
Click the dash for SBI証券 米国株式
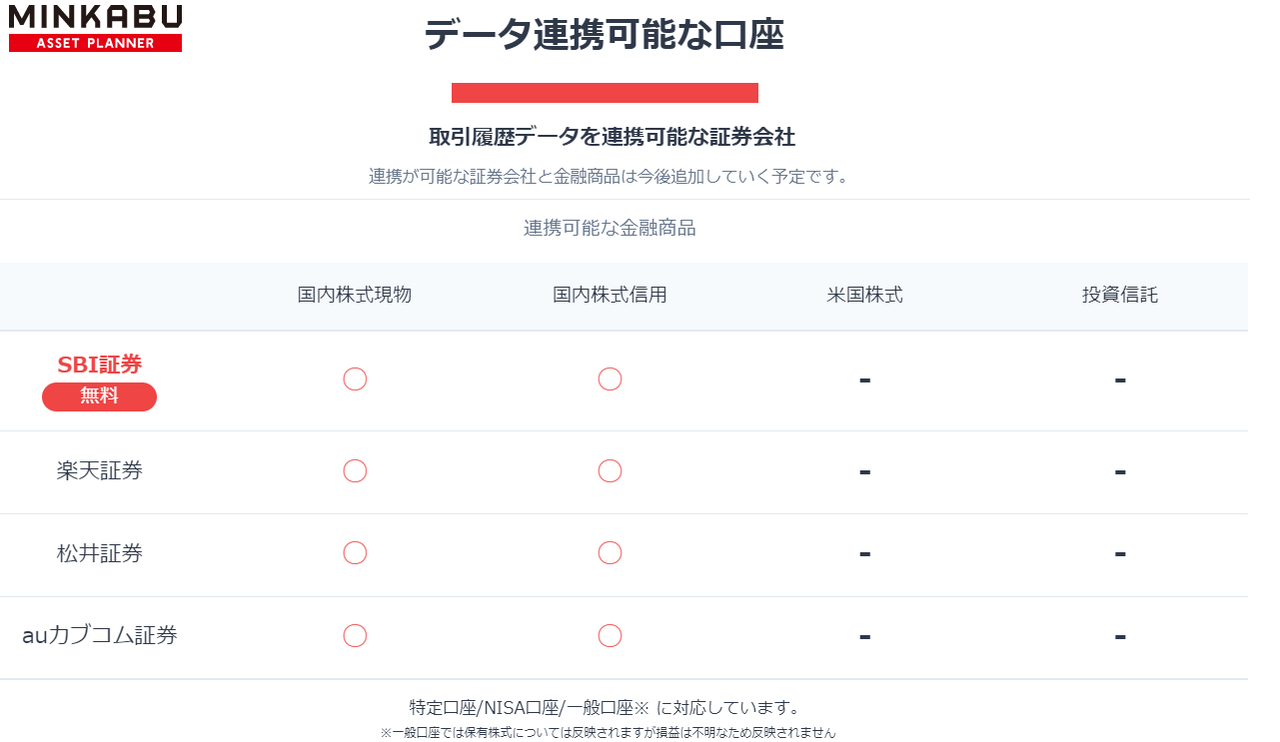click(865, 380)
